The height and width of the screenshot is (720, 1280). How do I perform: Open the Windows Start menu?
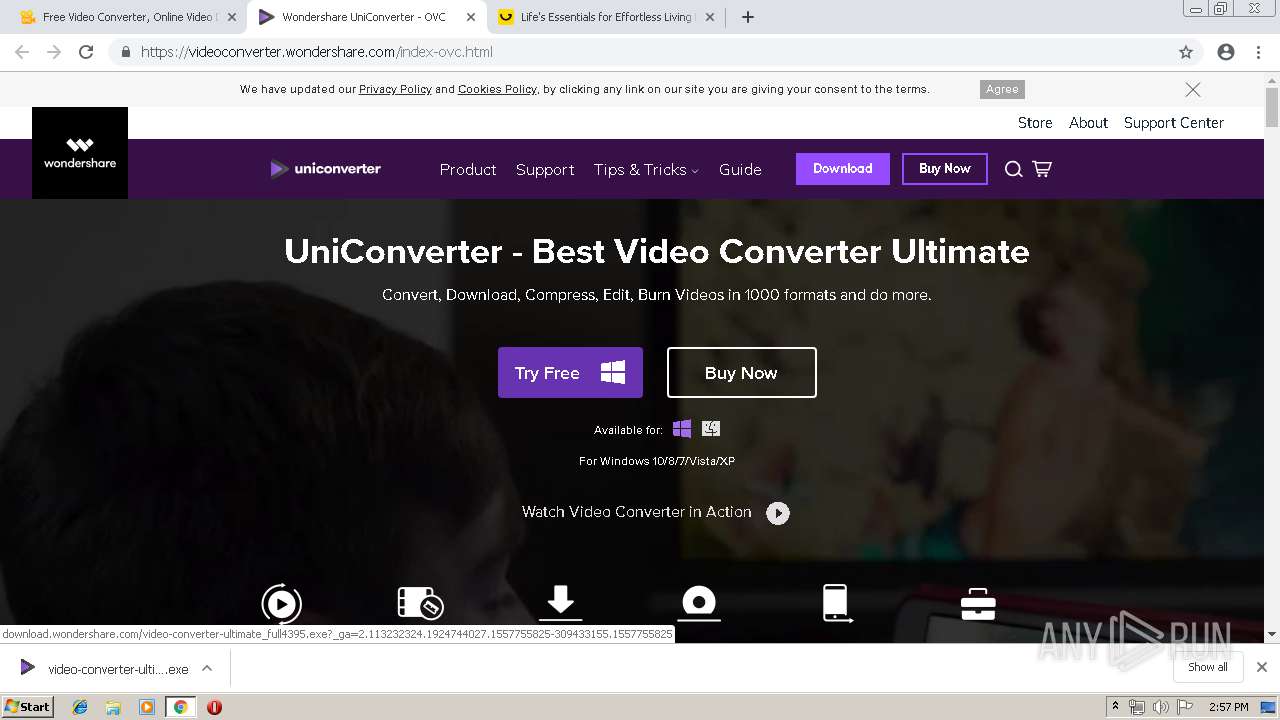(x=28, y=707)
